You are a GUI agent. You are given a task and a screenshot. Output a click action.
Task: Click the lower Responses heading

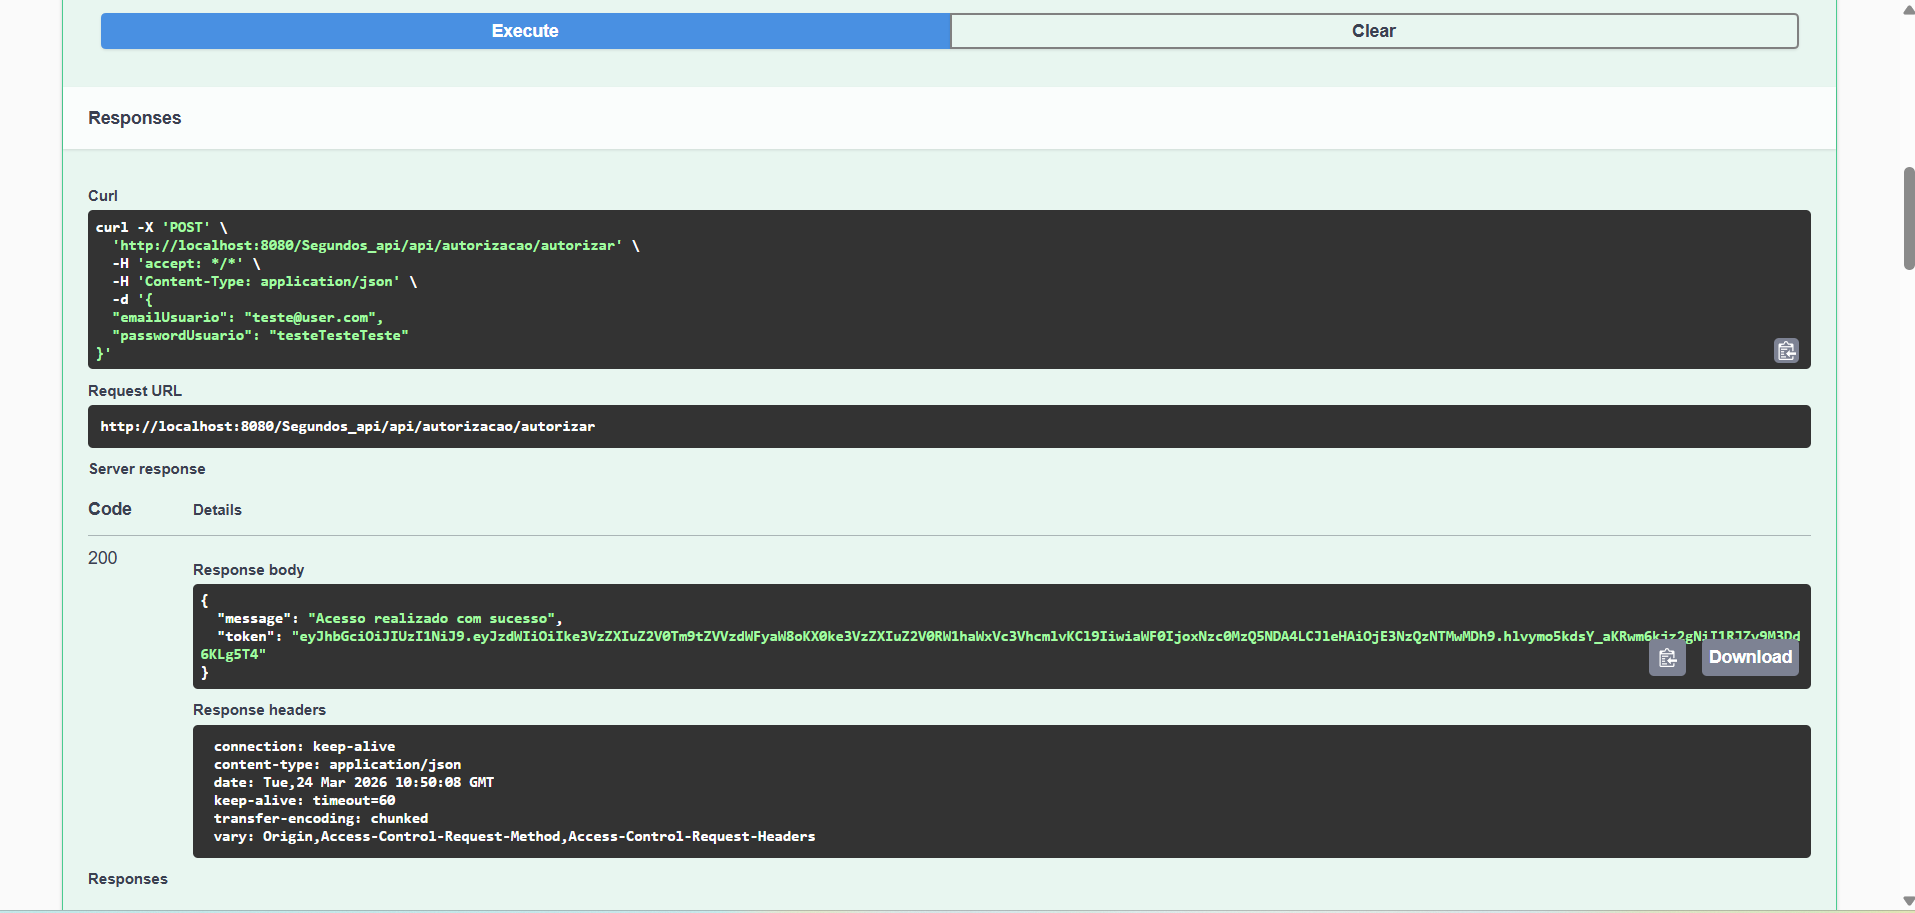pos(127,879)
